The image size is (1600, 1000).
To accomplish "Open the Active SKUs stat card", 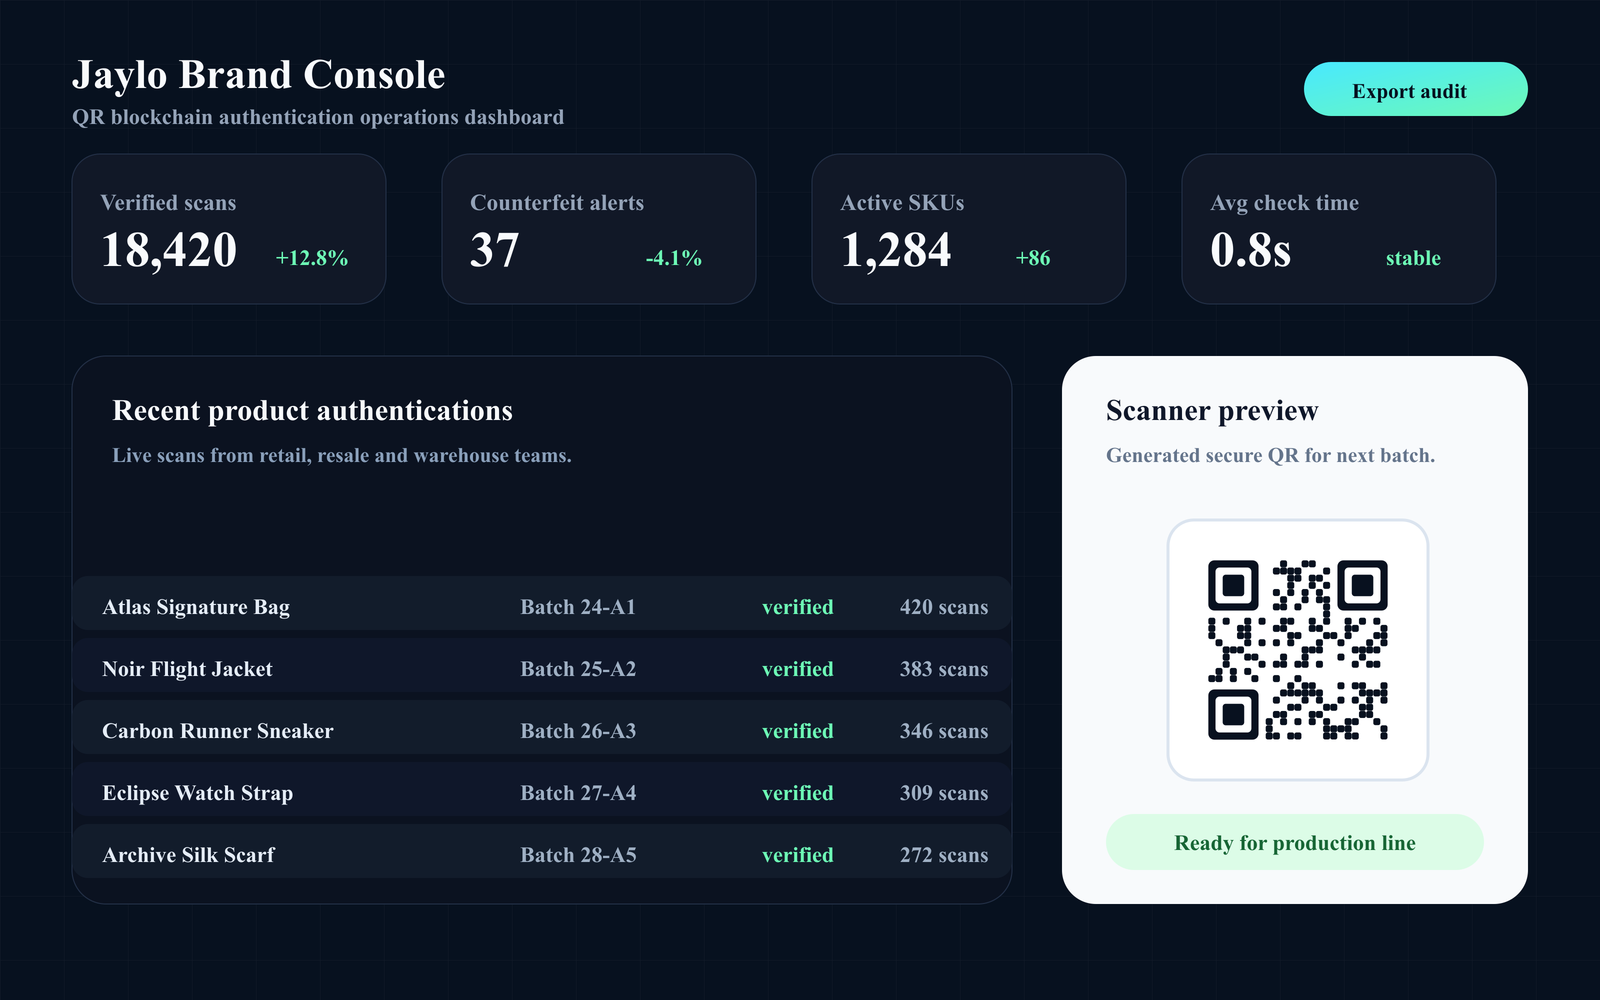I will (x=969, y=229).
